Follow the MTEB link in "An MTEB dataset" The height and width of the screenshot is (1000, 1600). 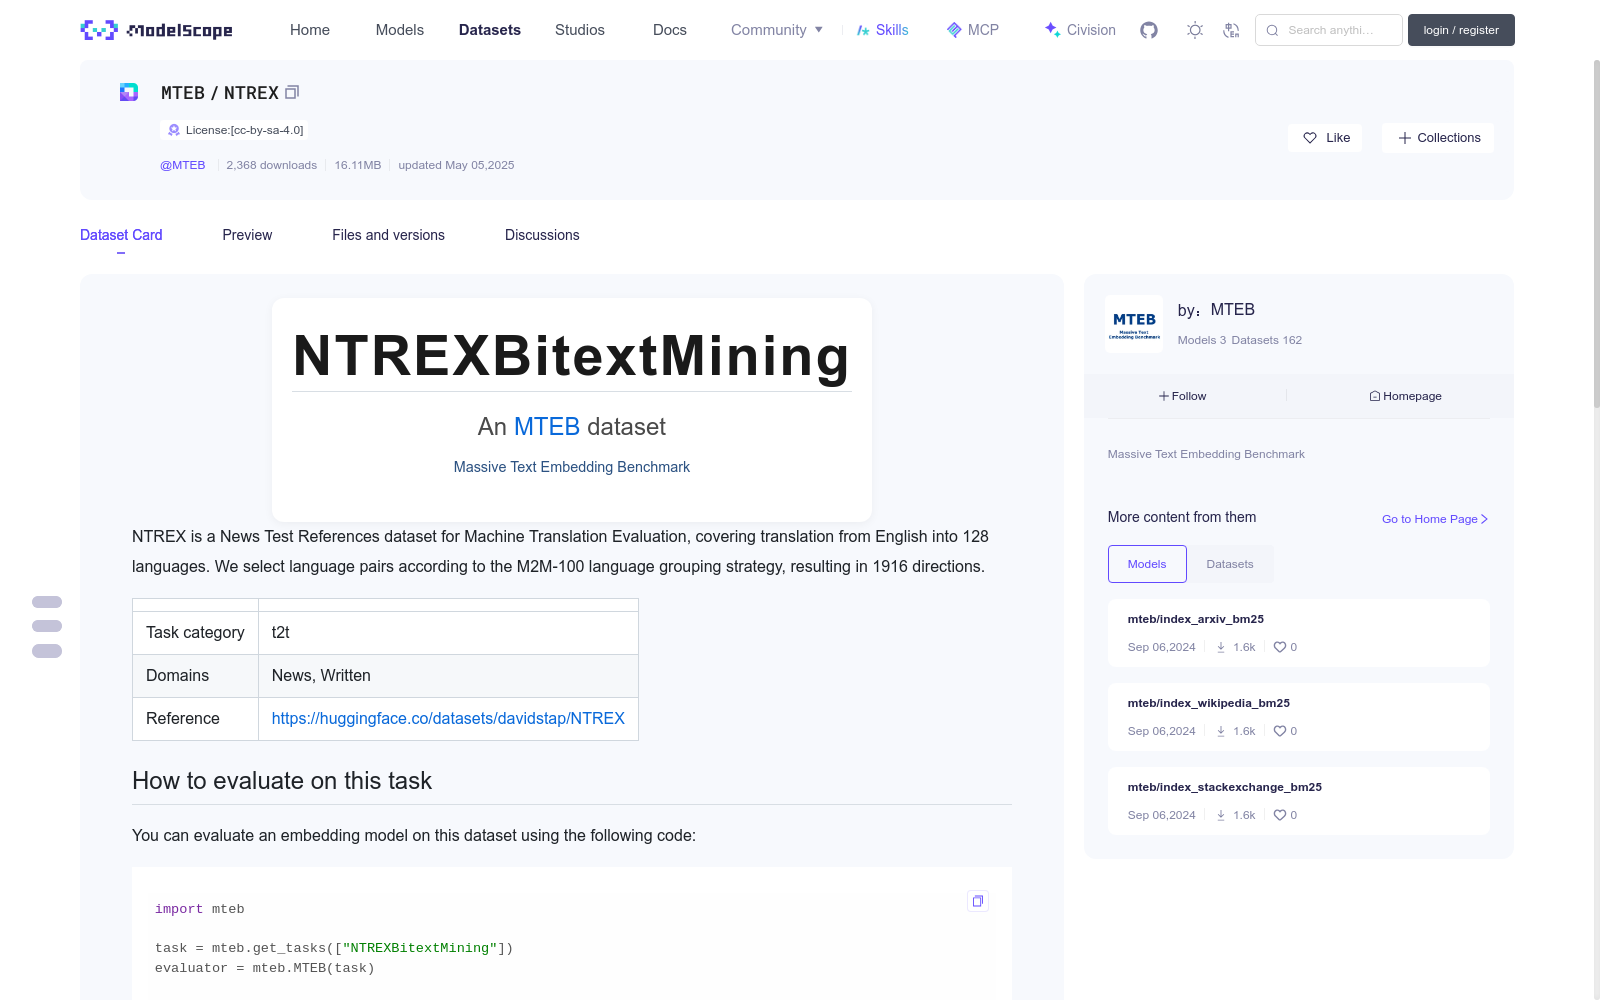tap(547, 427)
